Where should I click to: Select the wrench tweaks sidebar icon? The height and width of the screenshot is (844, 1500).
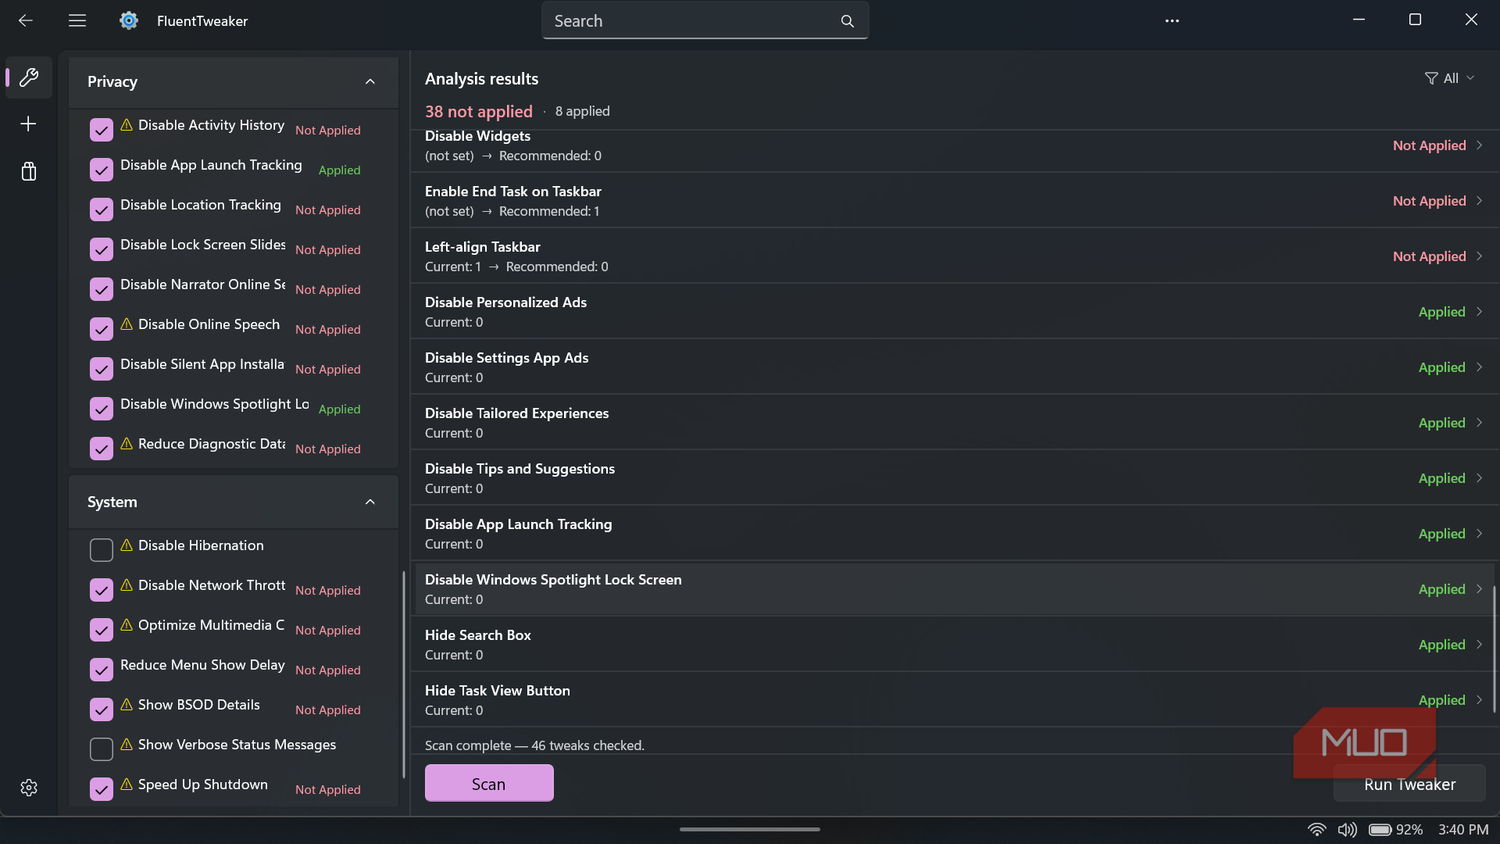29,77
